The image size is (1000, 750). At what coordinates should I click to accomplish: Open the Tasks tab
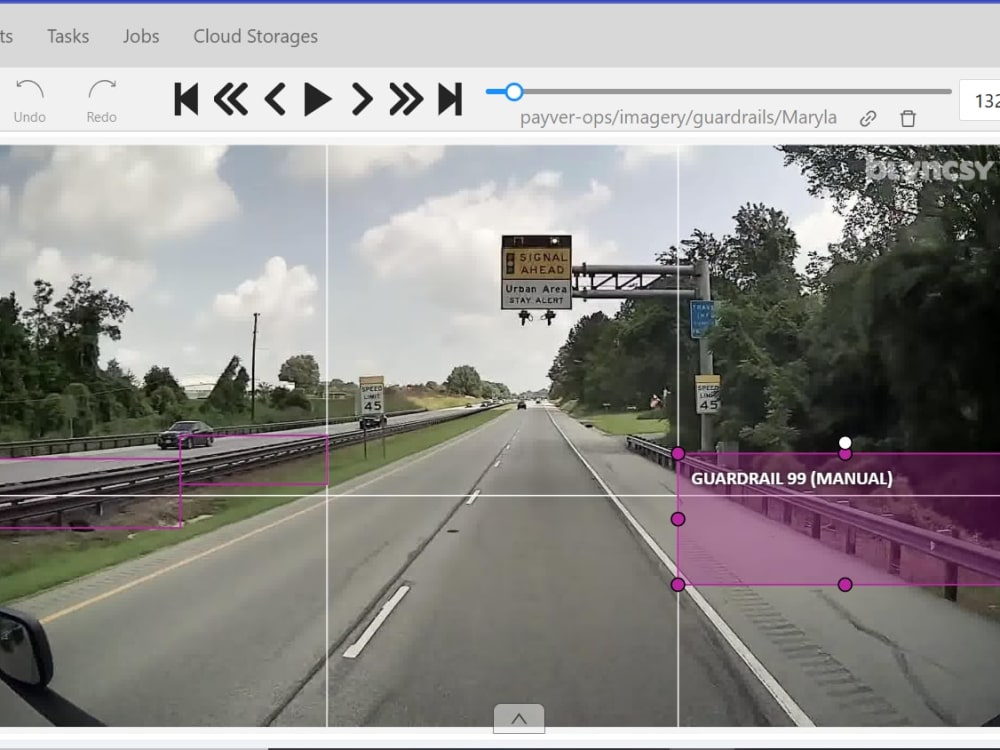coord(68,36)
